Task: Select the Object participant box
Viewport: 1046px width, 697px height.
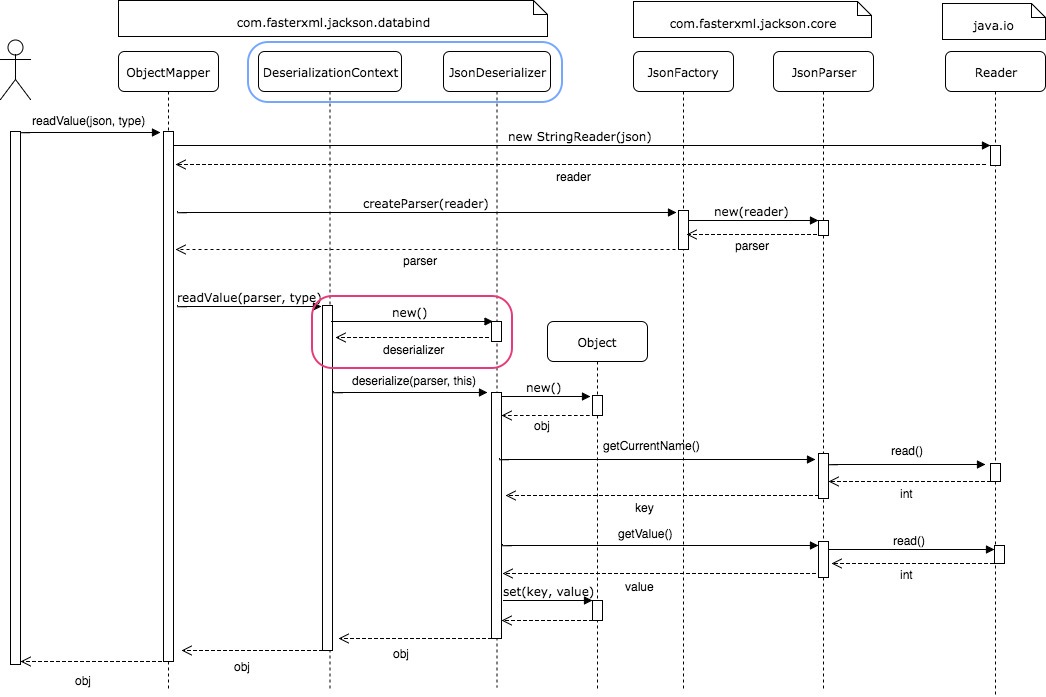Action: pyautogui.click(x=597, y=342)
